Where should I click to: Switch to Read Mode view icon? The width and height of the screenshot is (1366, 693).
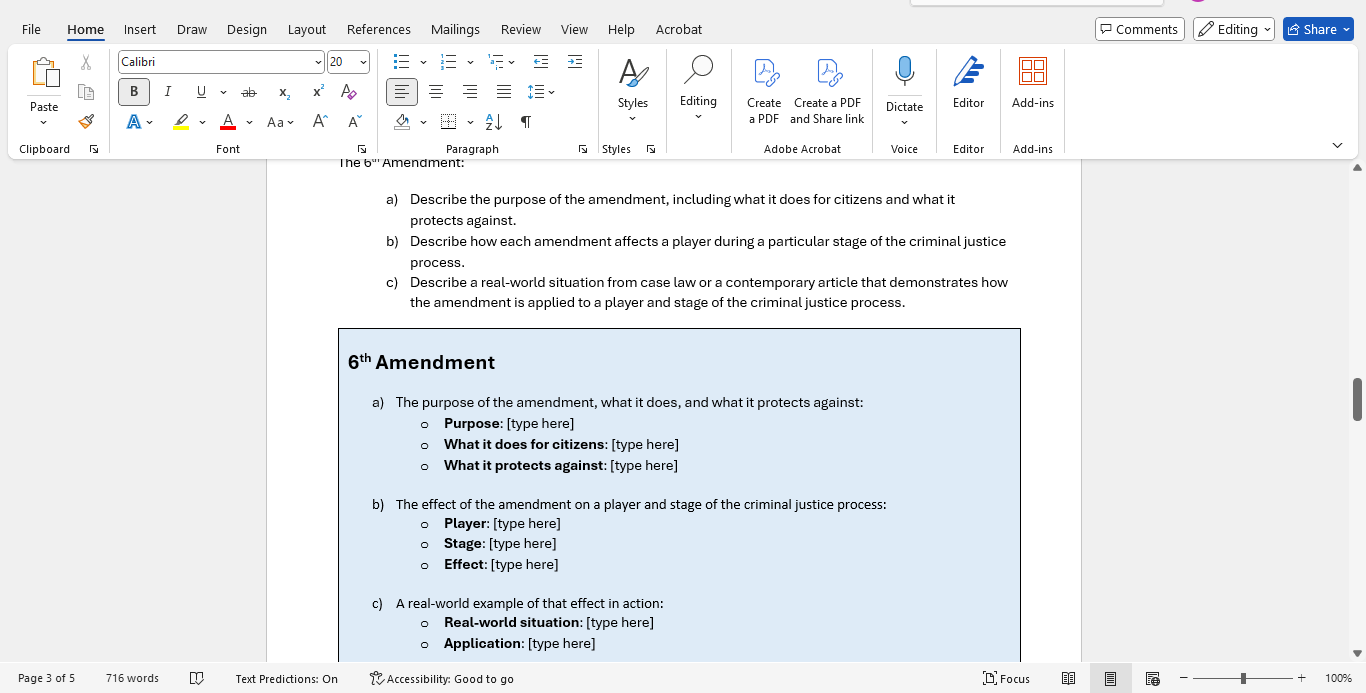click(1068, 678)
